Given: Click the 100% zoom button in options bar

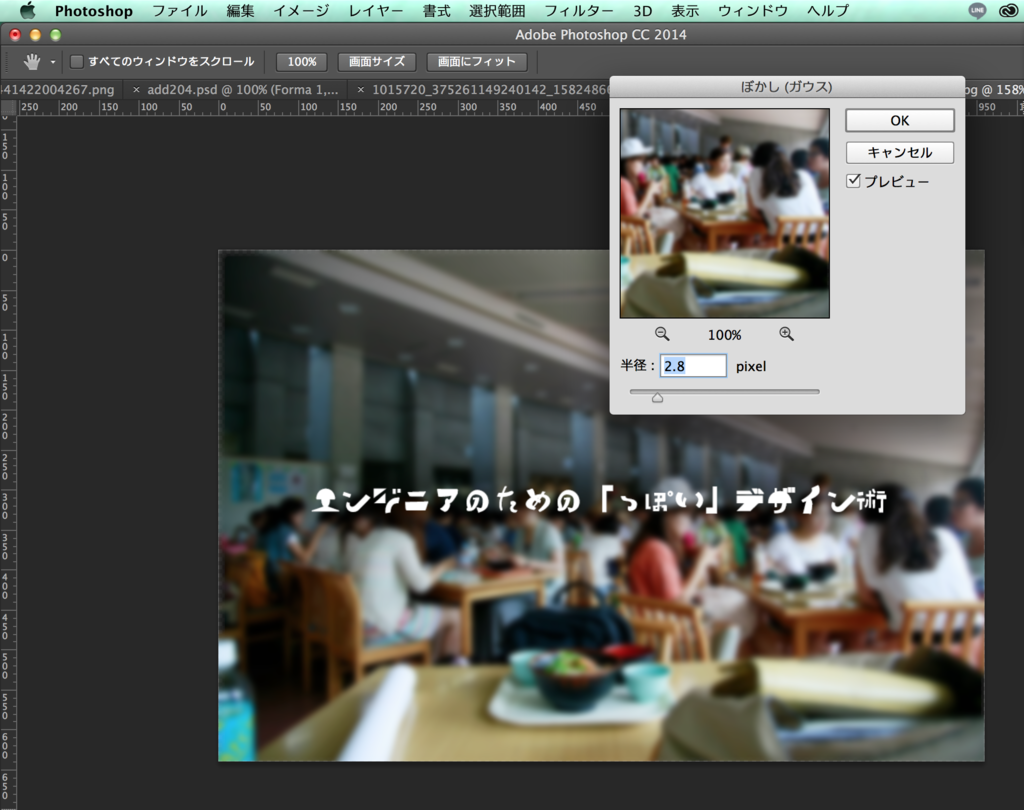Looking at the screenshot, I should (x=302, y=62).
